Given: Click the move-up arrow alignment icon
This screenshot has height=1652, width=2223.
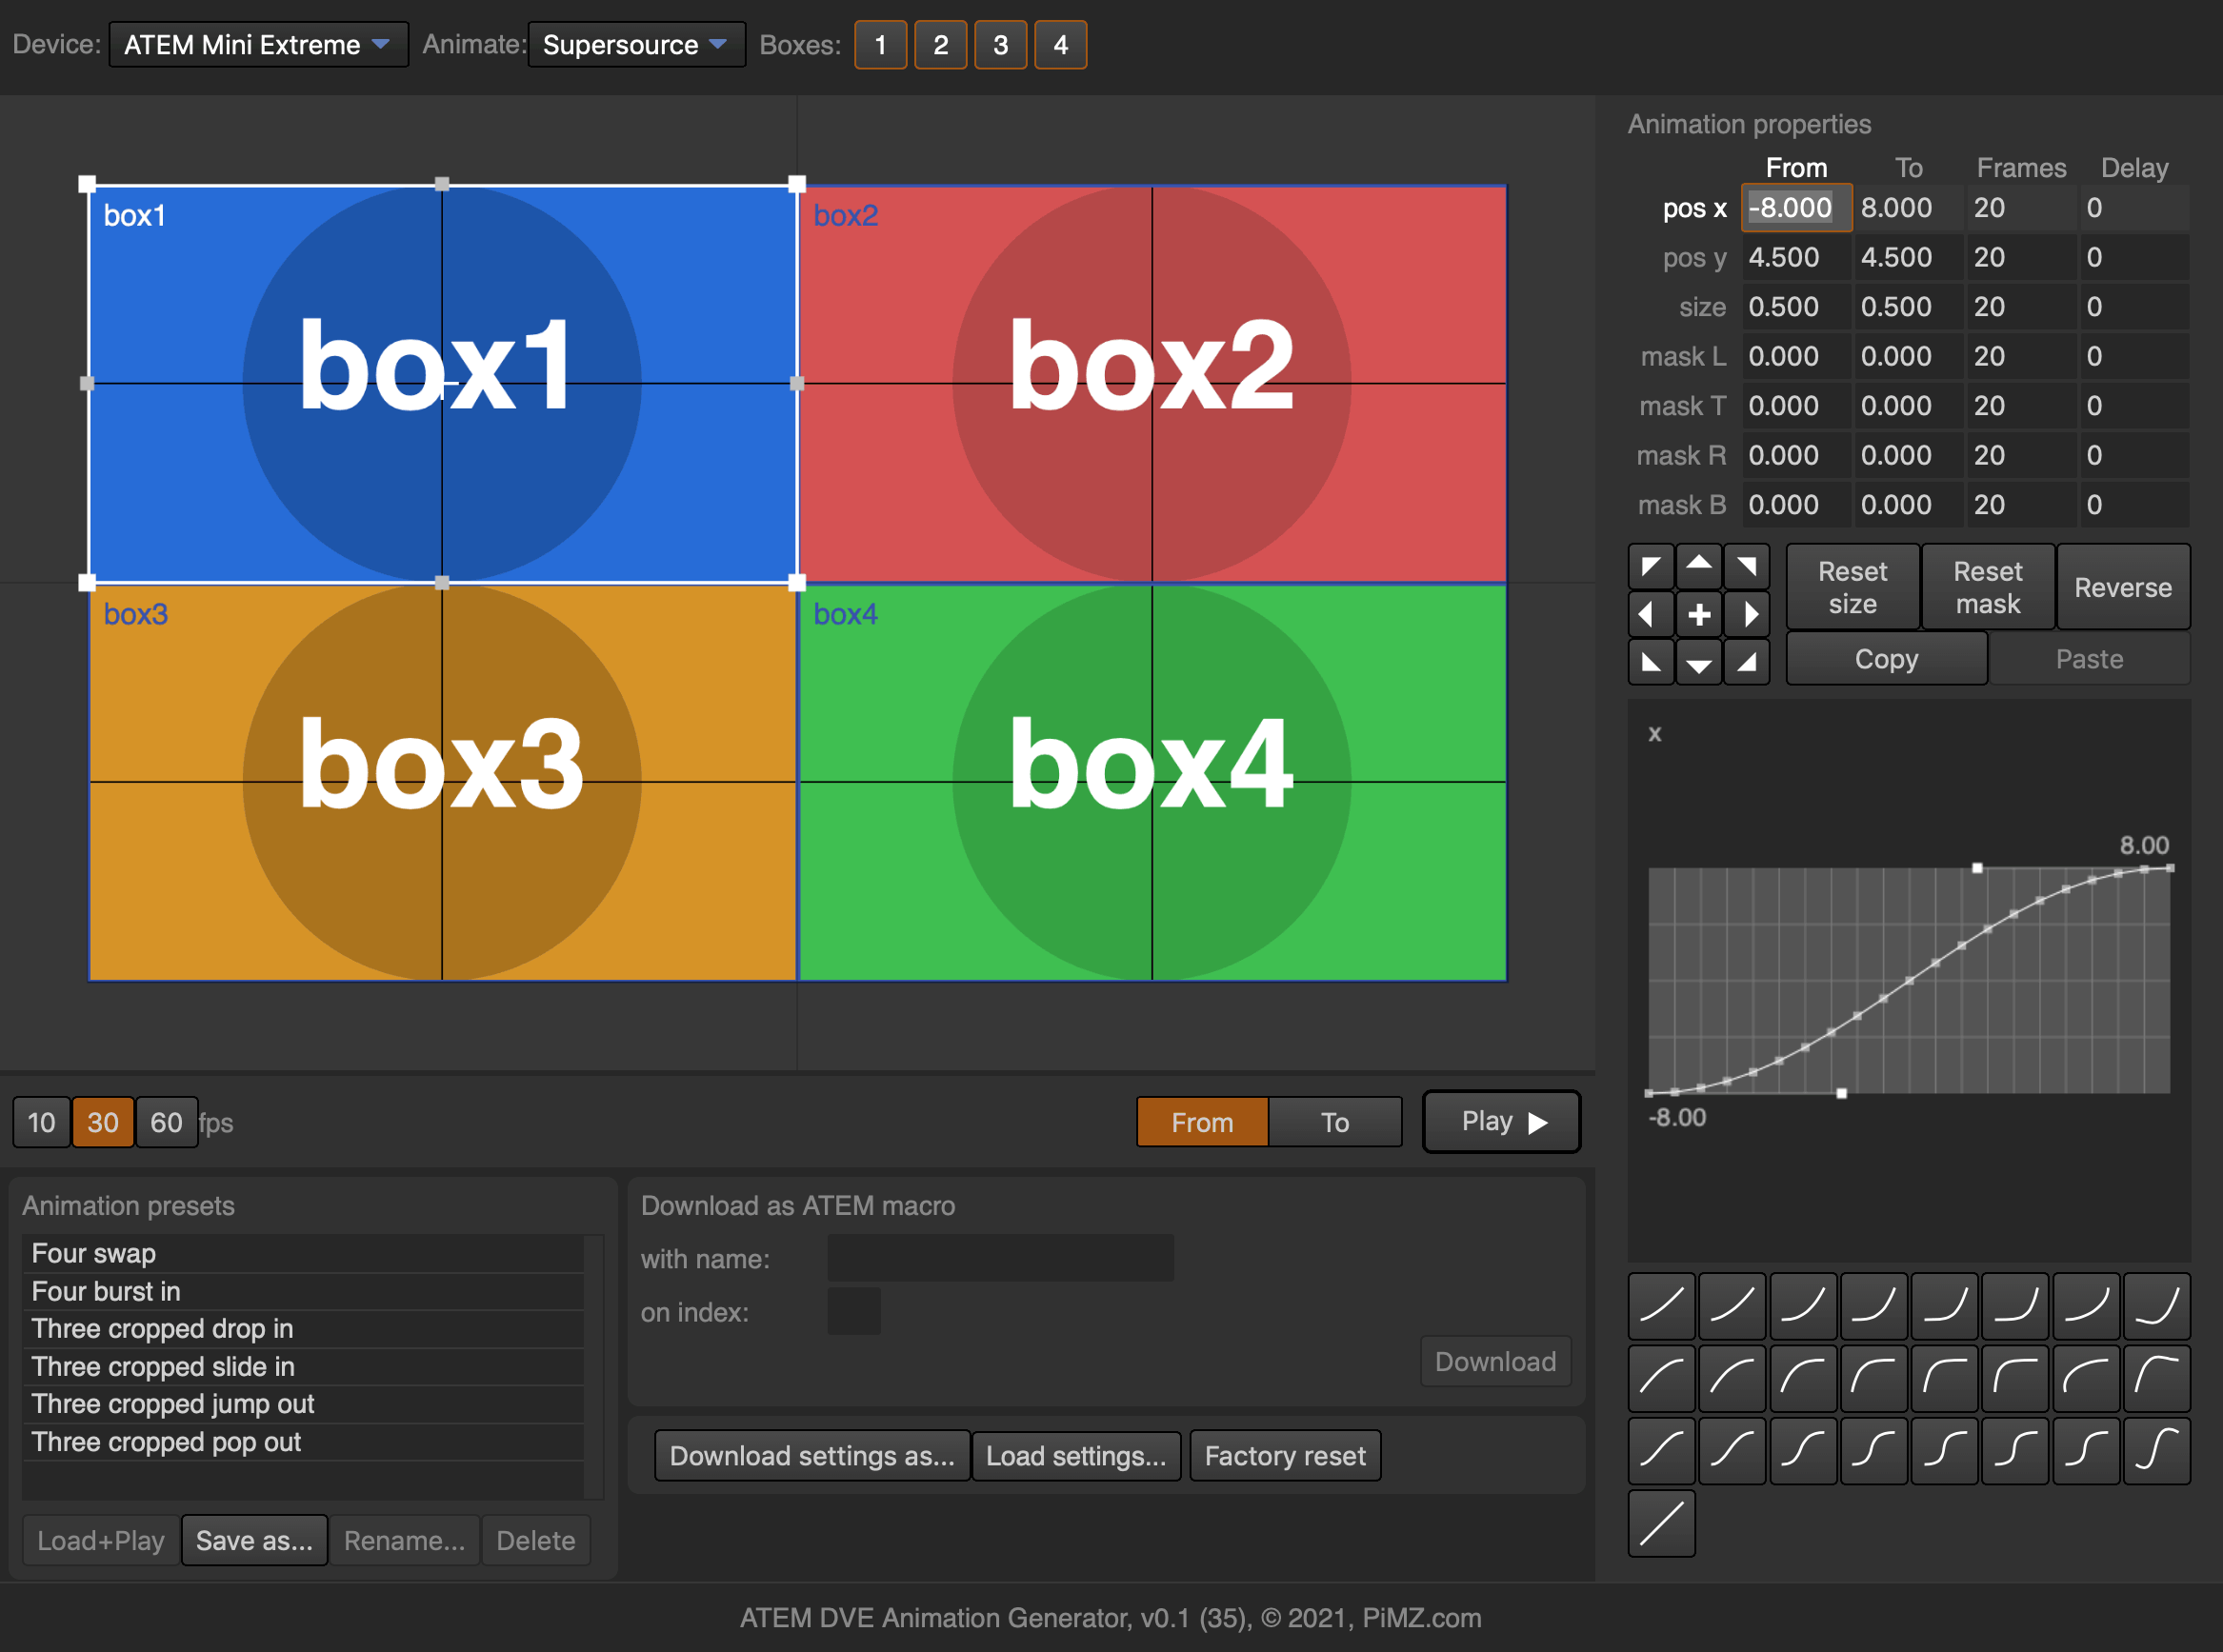Looking at the screenshot, I should click(x=1698, y=567).
